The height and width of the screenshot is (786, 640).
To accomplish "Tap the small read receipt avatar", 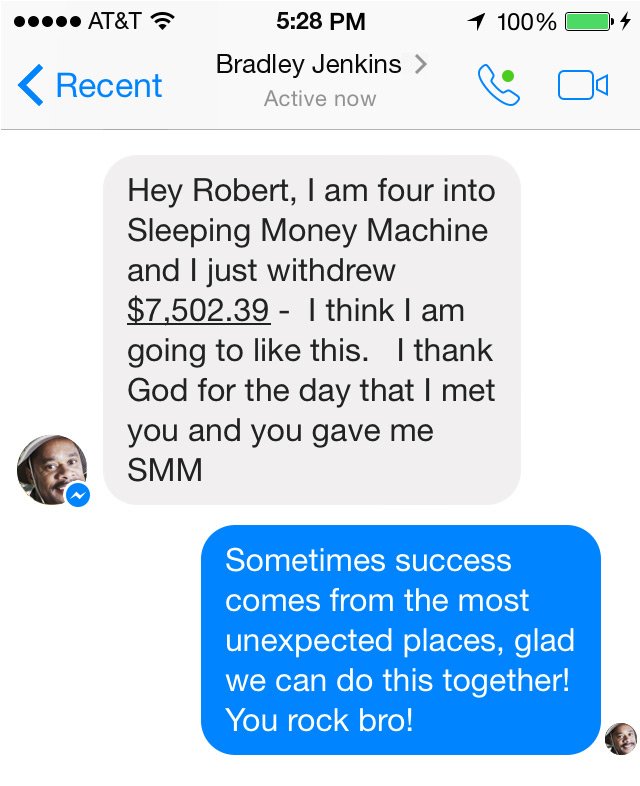I will 620,739.
